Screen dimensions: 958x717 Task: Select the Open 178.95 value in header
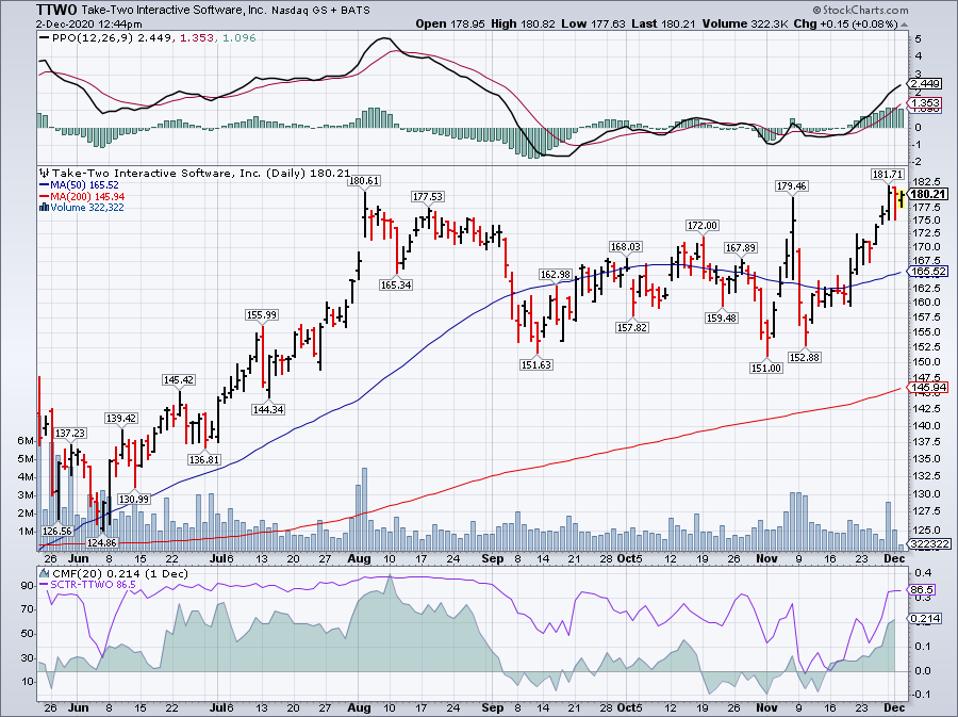point(451,24)
